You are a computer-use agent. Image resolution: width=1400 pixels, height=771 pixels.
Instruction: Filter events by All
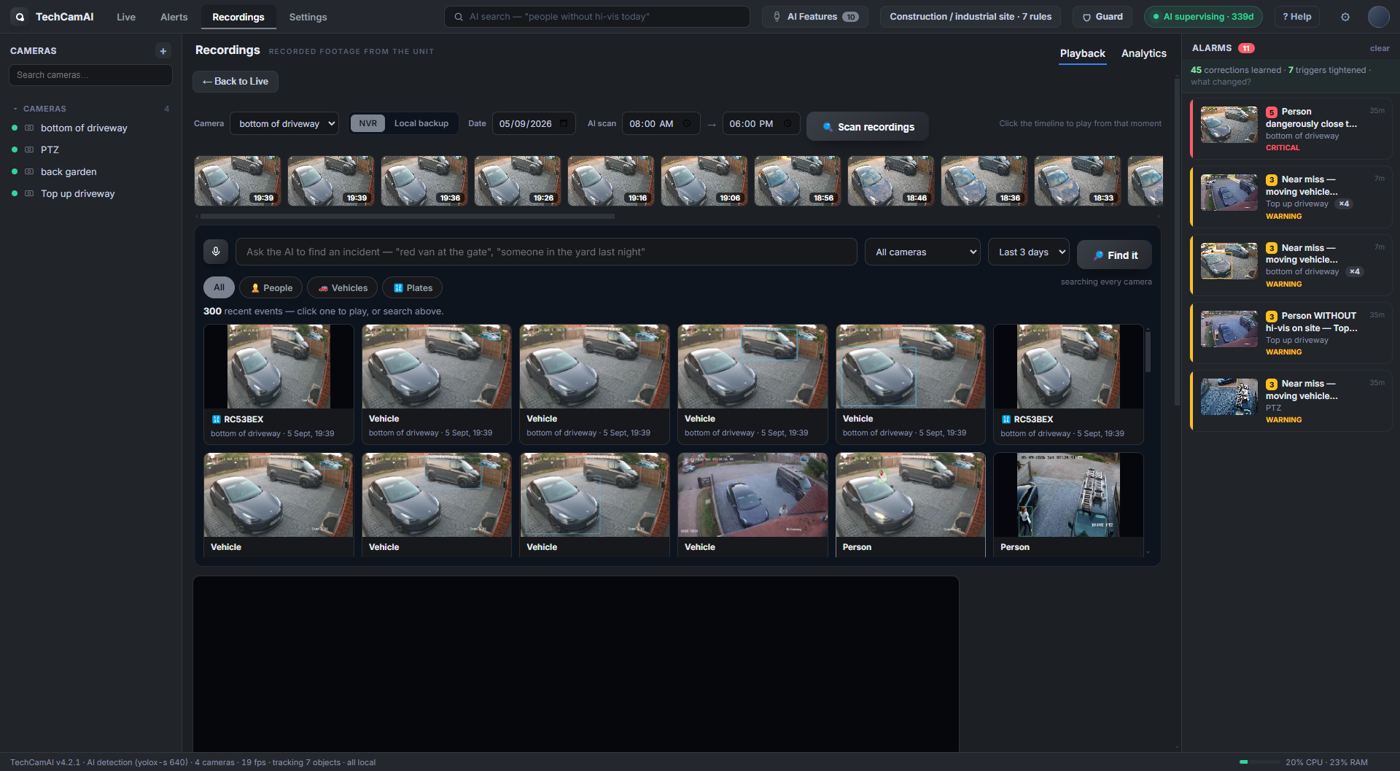[219, 288]
